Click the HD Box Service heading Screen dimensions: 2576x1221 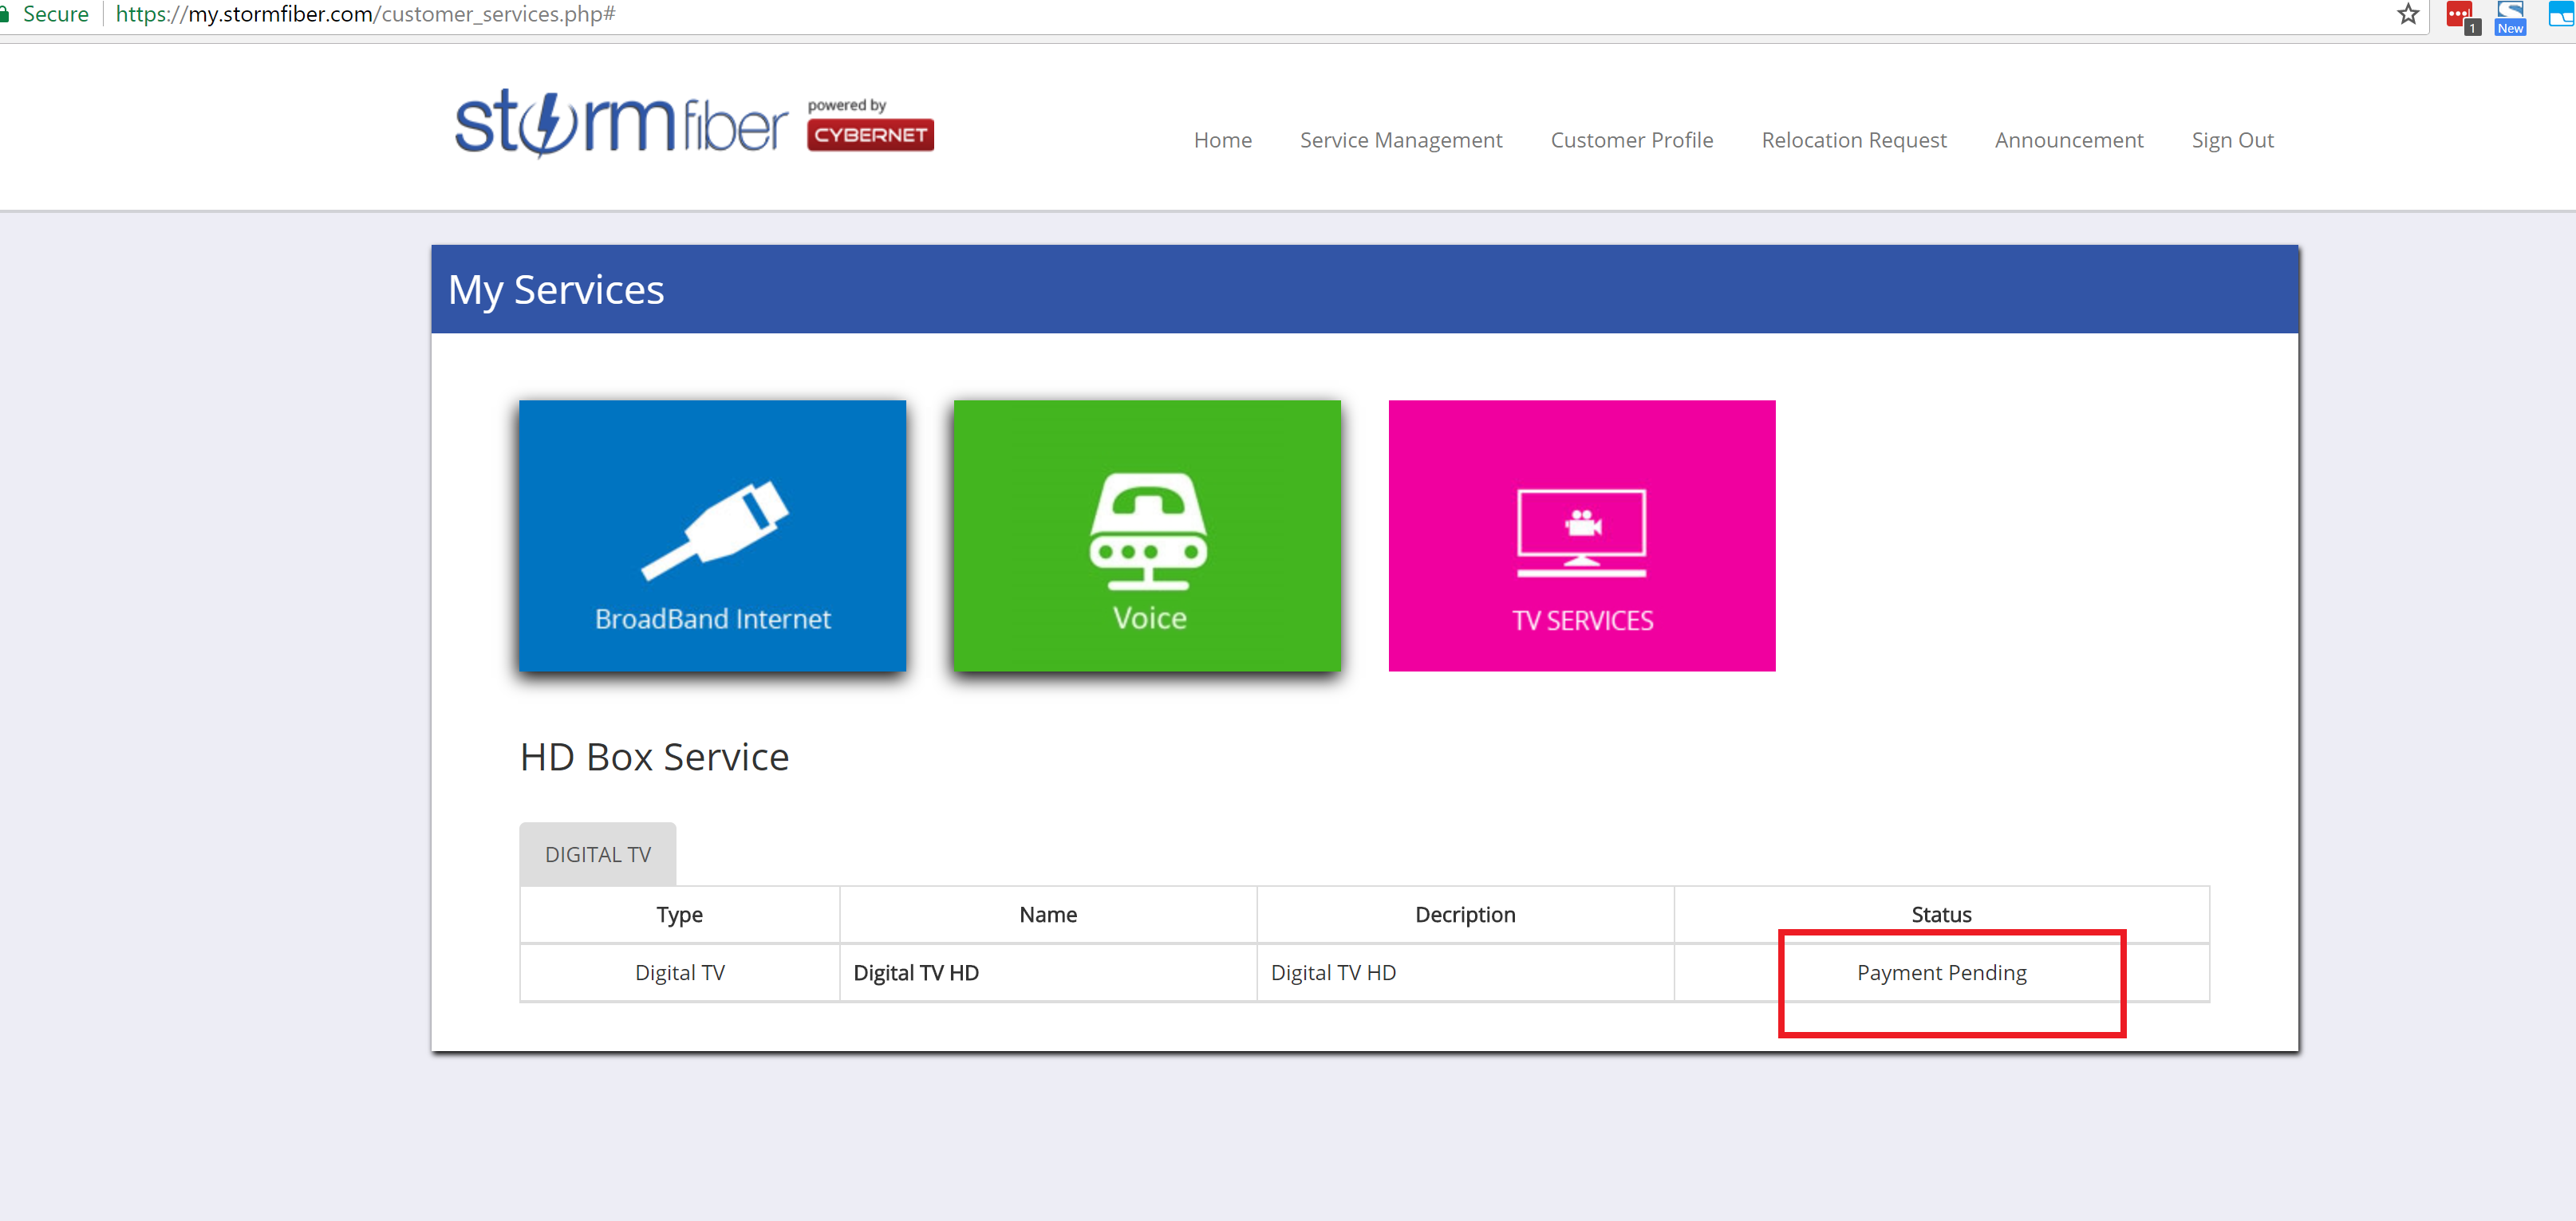(654, 757)
